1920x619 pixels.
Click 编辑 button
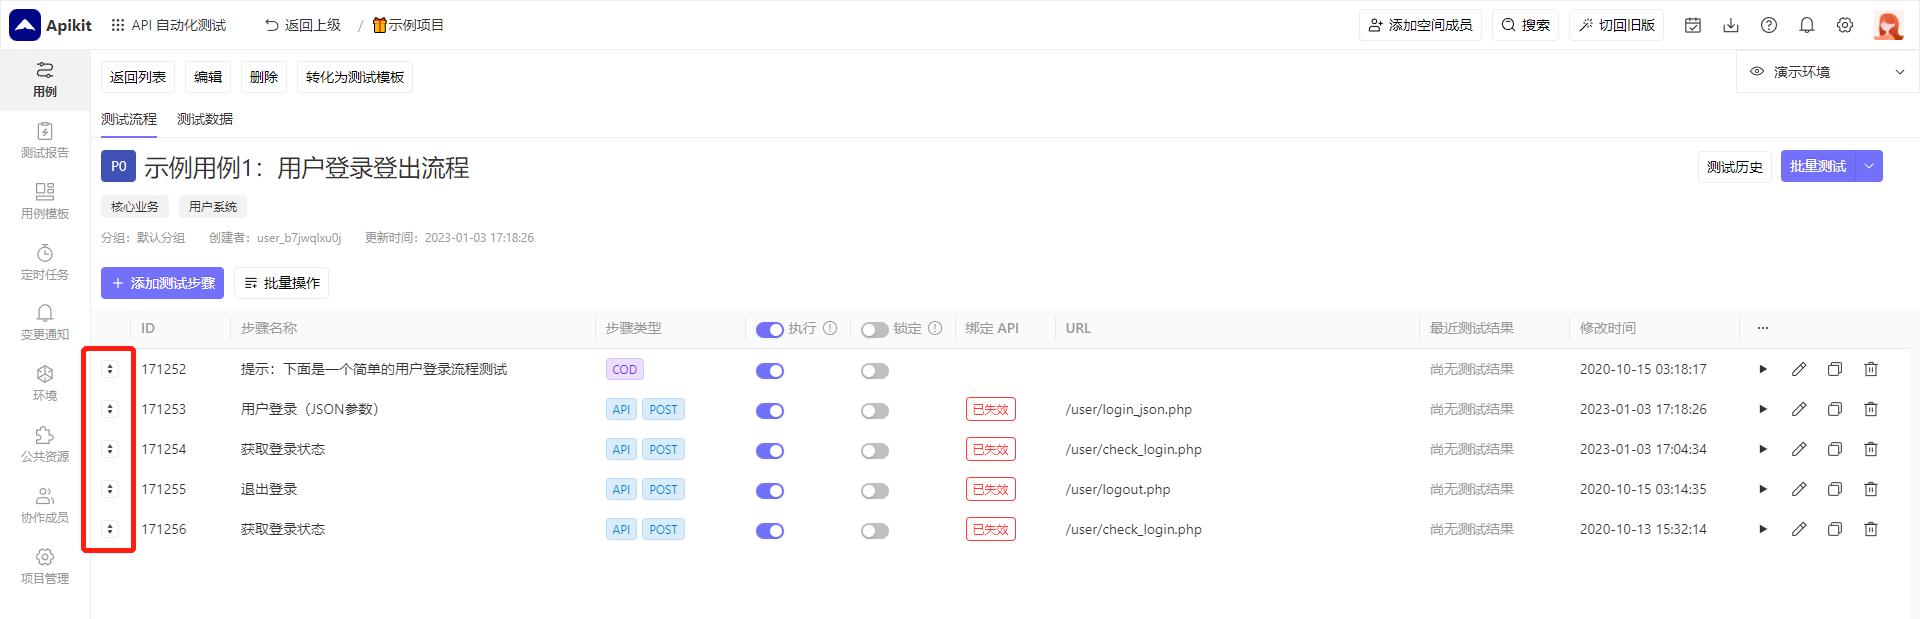pyautogui.click(x=208, y=77)
